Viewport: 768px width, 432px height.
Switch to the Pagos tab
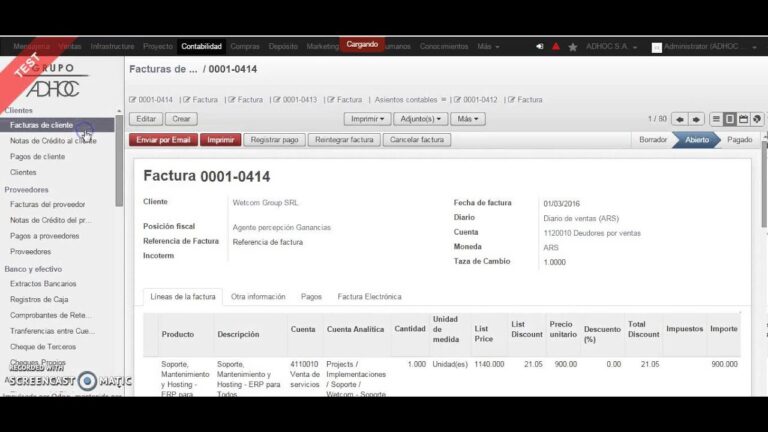pyautogui.click(x=311, y=297)
